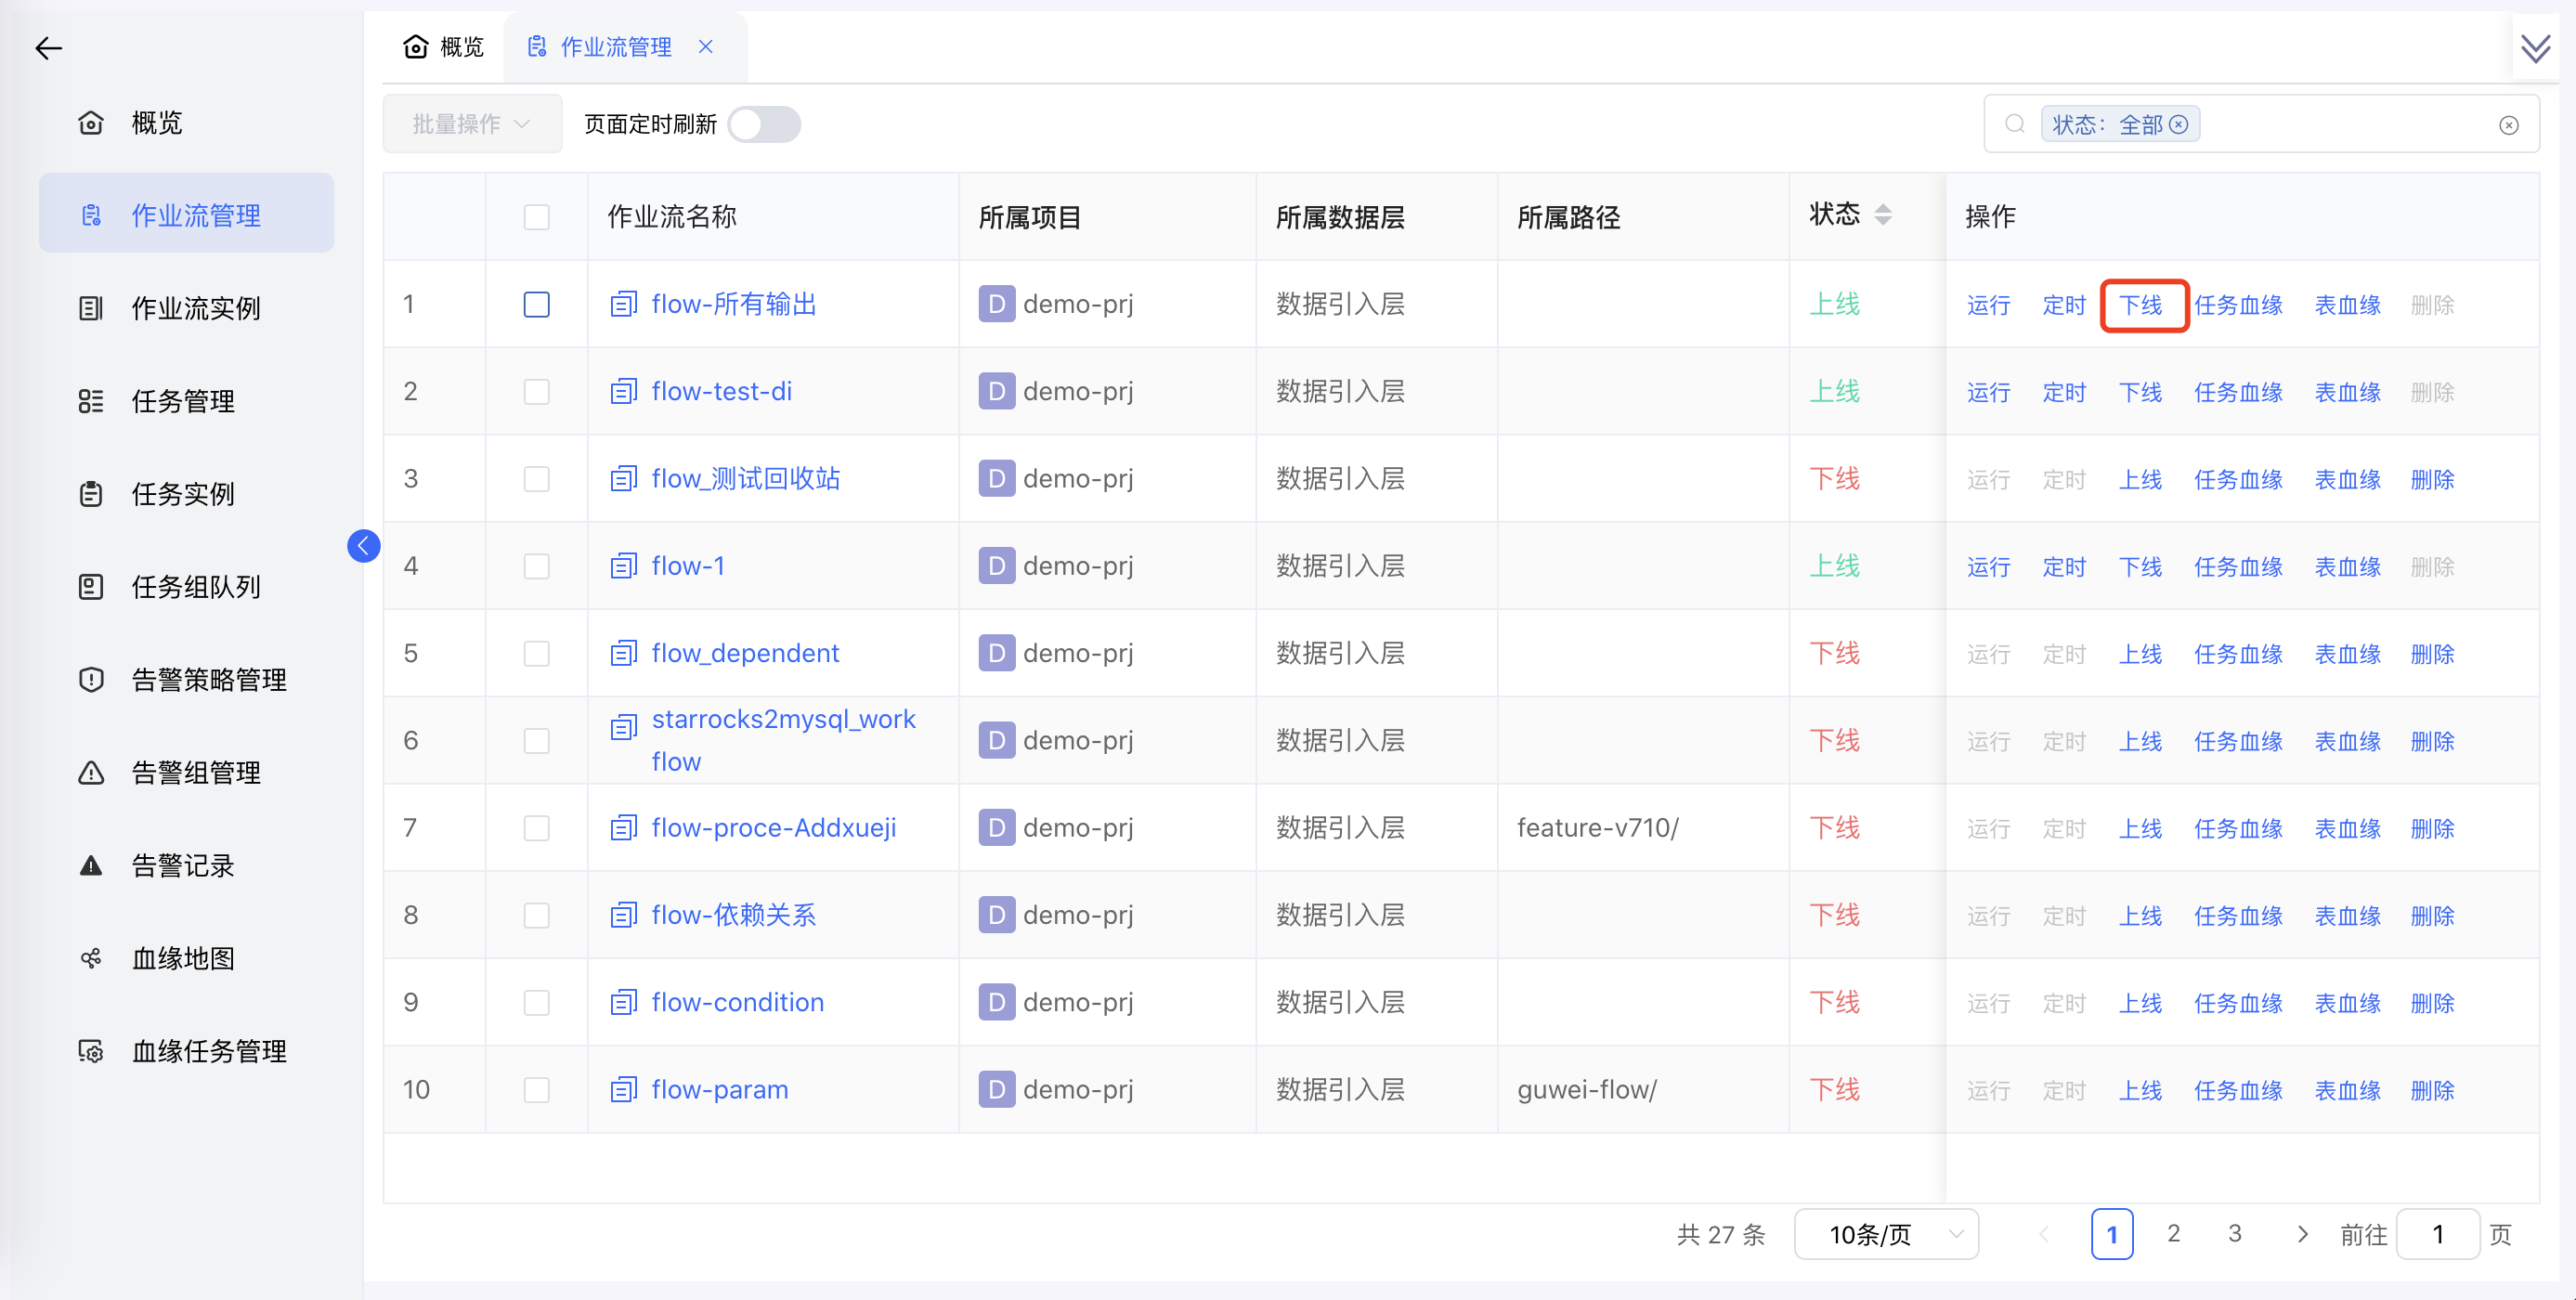Open the 批量操作 dropdown
The height and width of the screenshot is (1300, 2576).
click(470, 123)
